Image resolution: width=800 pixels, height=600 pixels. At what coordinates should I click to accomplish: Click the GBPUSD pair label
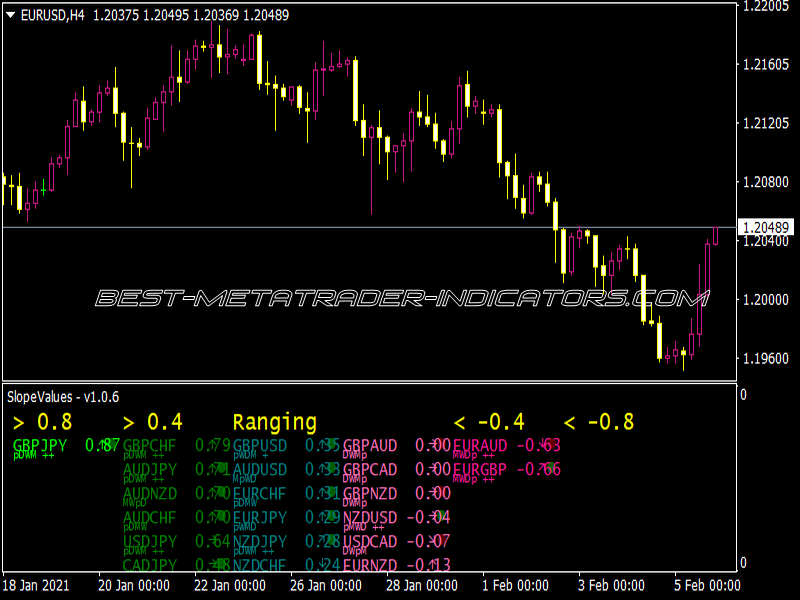[x=260, y=445]
